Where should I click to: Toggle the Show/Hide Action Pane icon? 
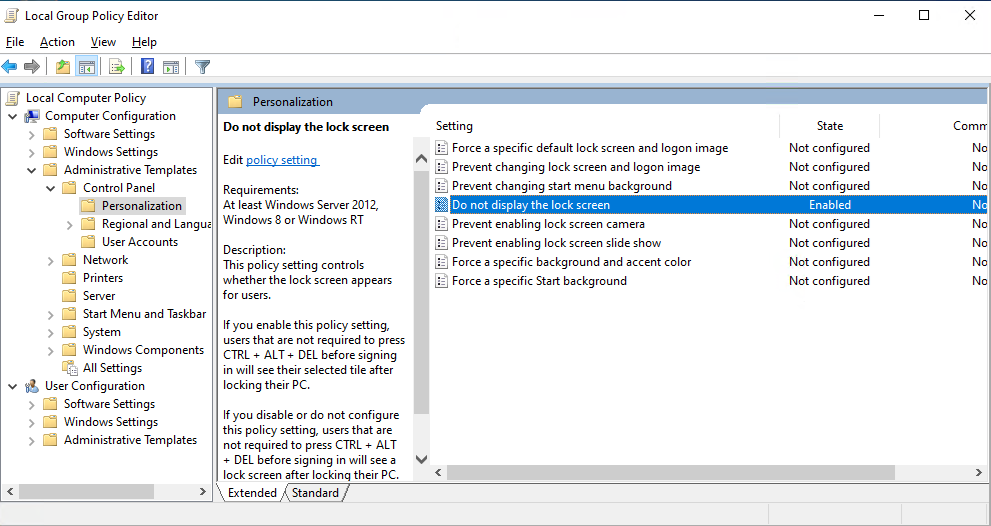click(x=171, y=66)
